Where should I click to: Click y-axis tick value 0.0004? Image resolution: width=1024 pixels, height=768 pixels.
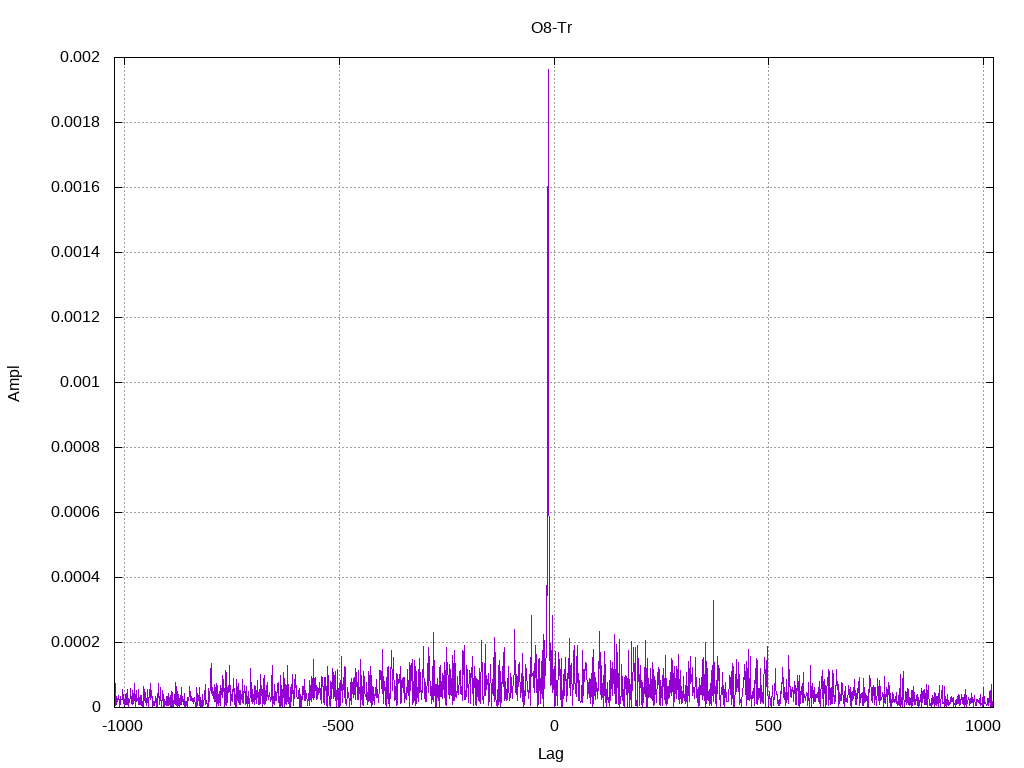pyautogui.click(x=76, y=577)
